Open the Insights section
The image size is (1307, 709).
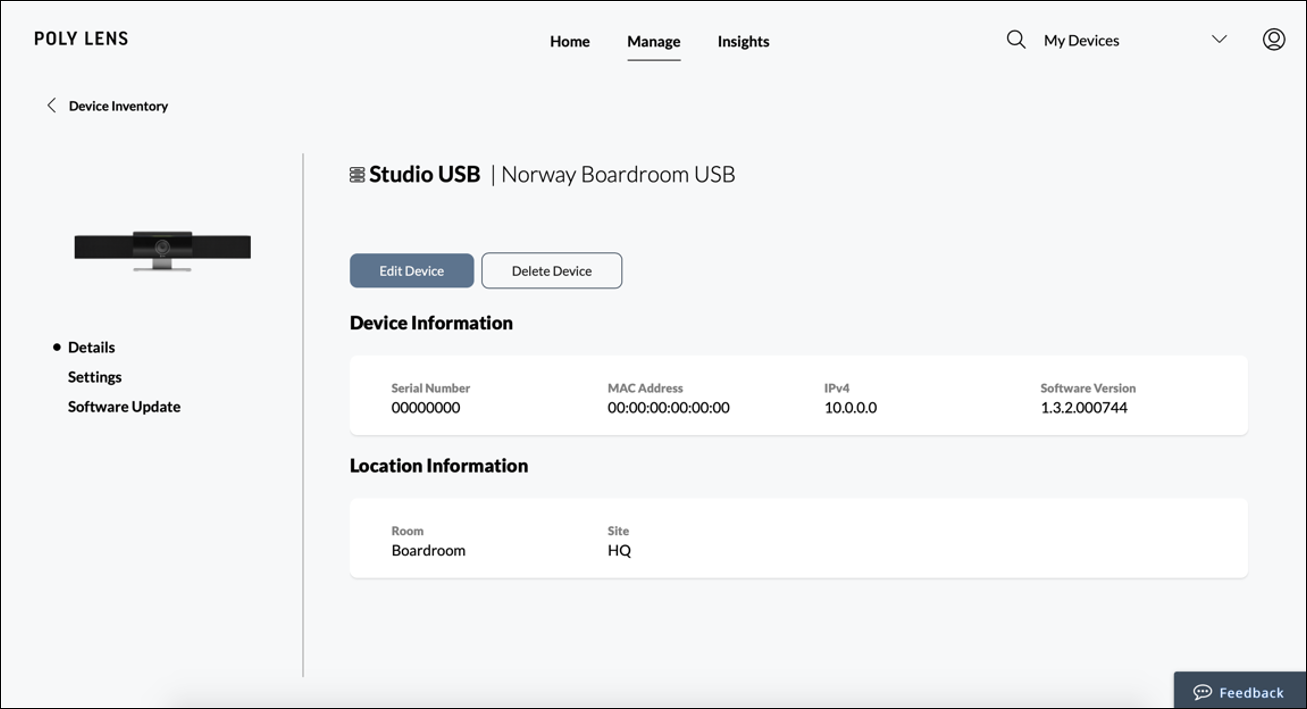tap(742, 41)
